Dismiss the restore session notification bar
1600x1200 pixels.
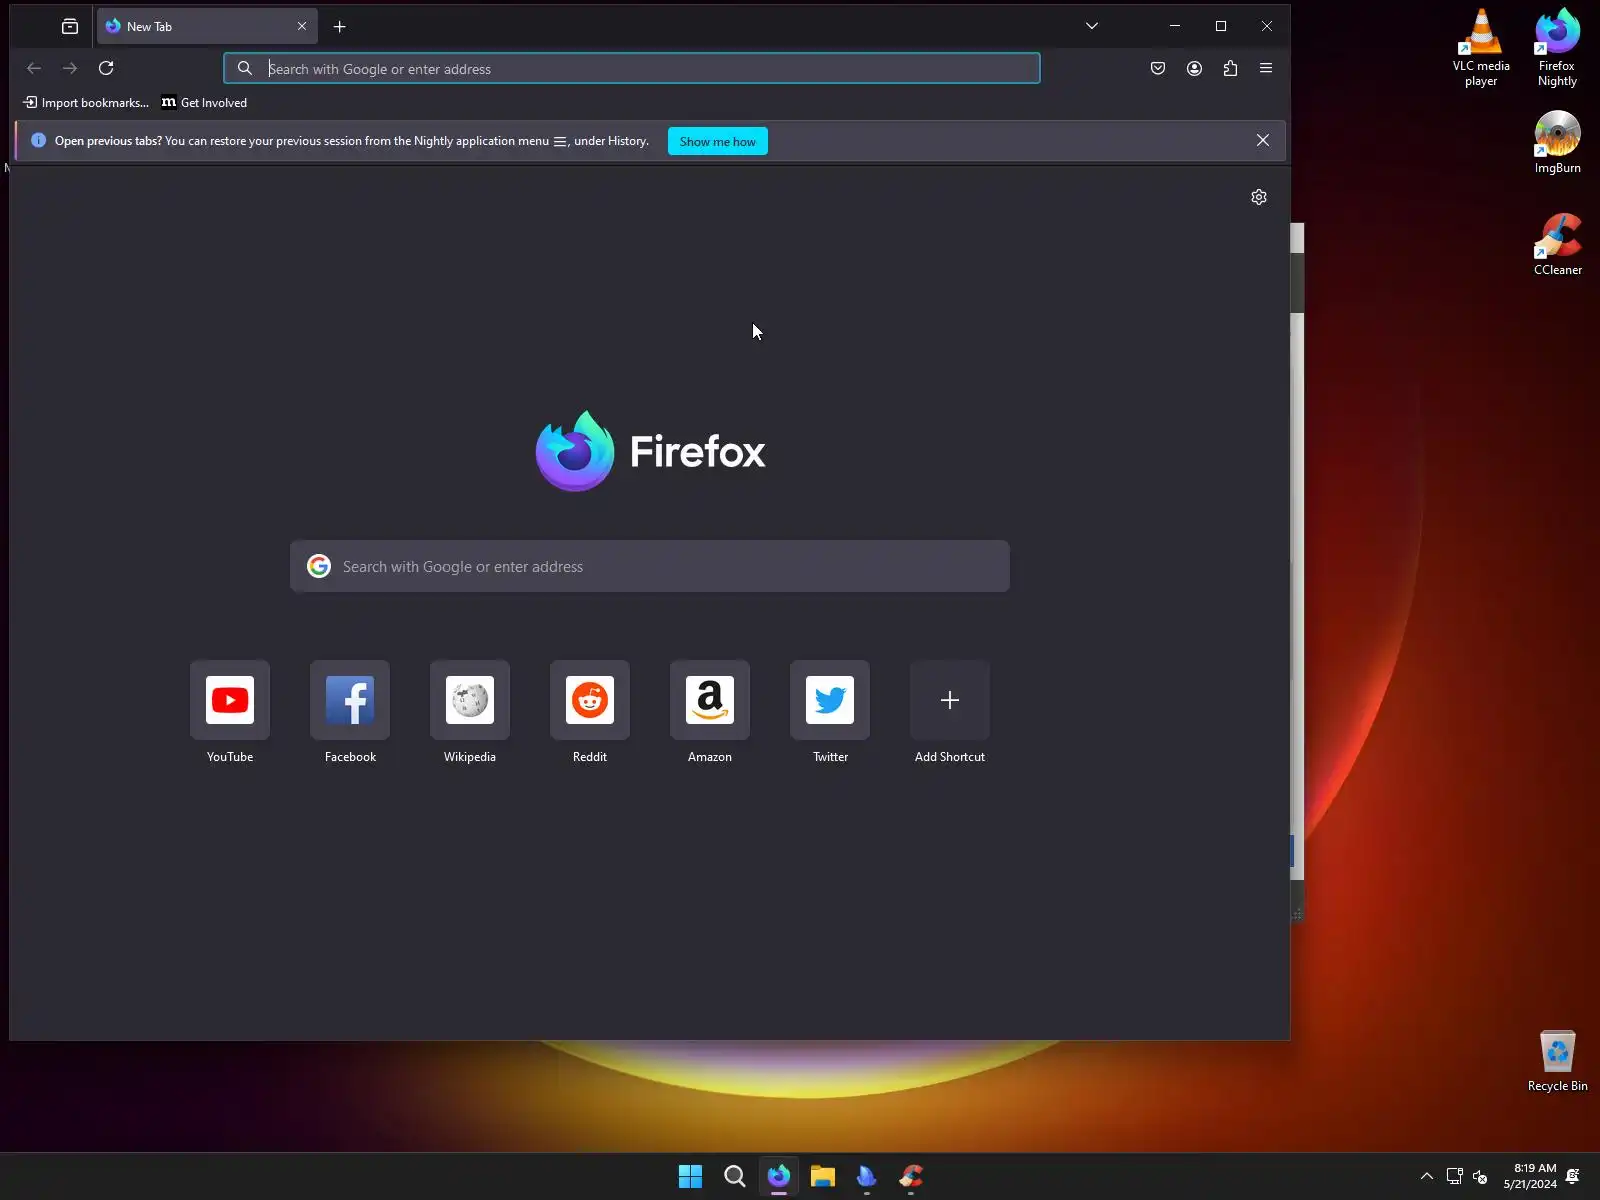tap(1263, 141)
